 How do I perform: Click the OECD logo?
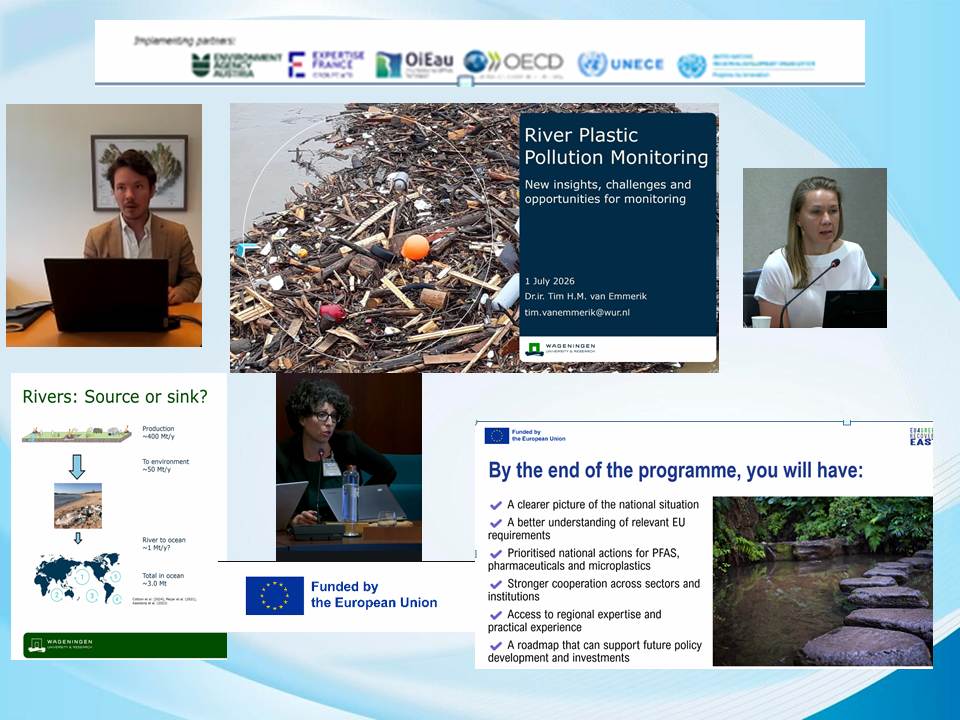click(x=513, y=62)
